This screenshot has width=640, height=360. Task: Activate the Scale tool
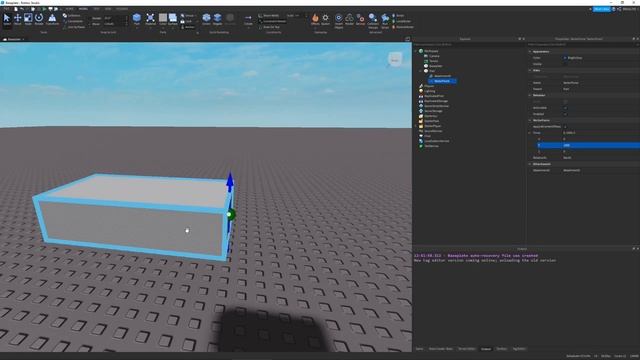point(28,19)
